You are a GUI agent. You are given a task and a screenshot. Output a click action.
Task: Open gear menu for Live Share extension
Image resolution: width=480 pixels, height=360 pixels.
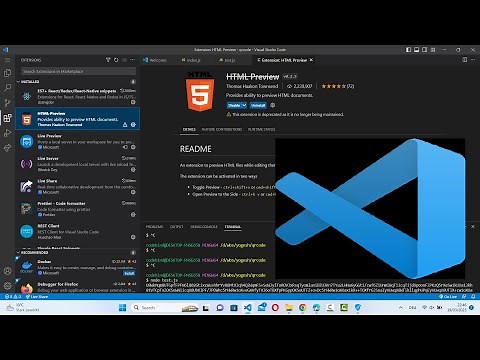[133, 192]
